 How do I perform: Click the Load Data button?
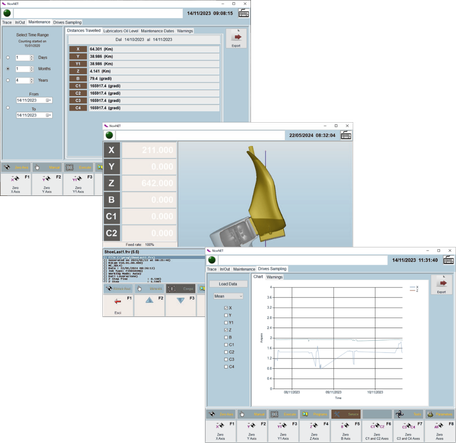pyautogui.click(x=228, y=284)
